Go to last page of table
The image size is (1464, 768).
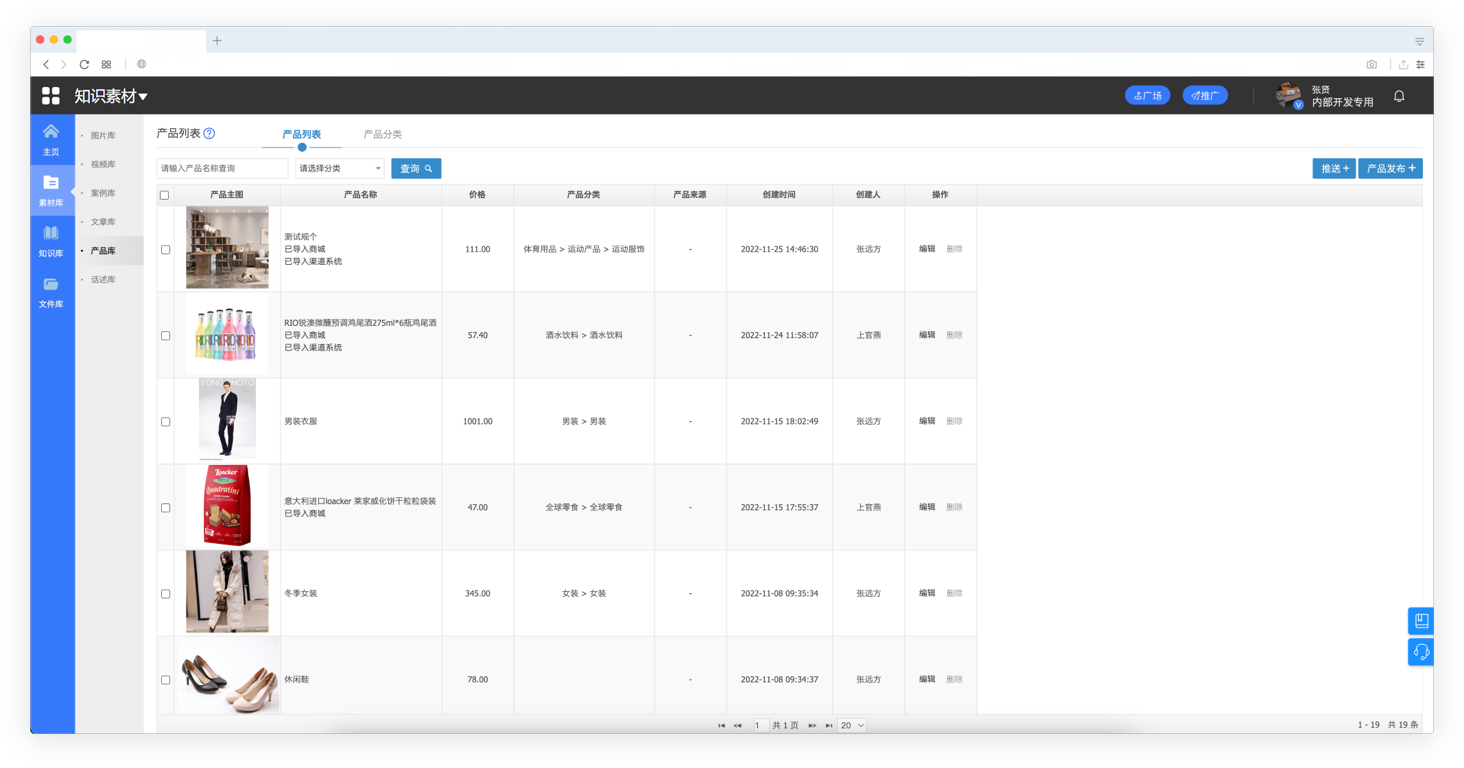[829, 726]
